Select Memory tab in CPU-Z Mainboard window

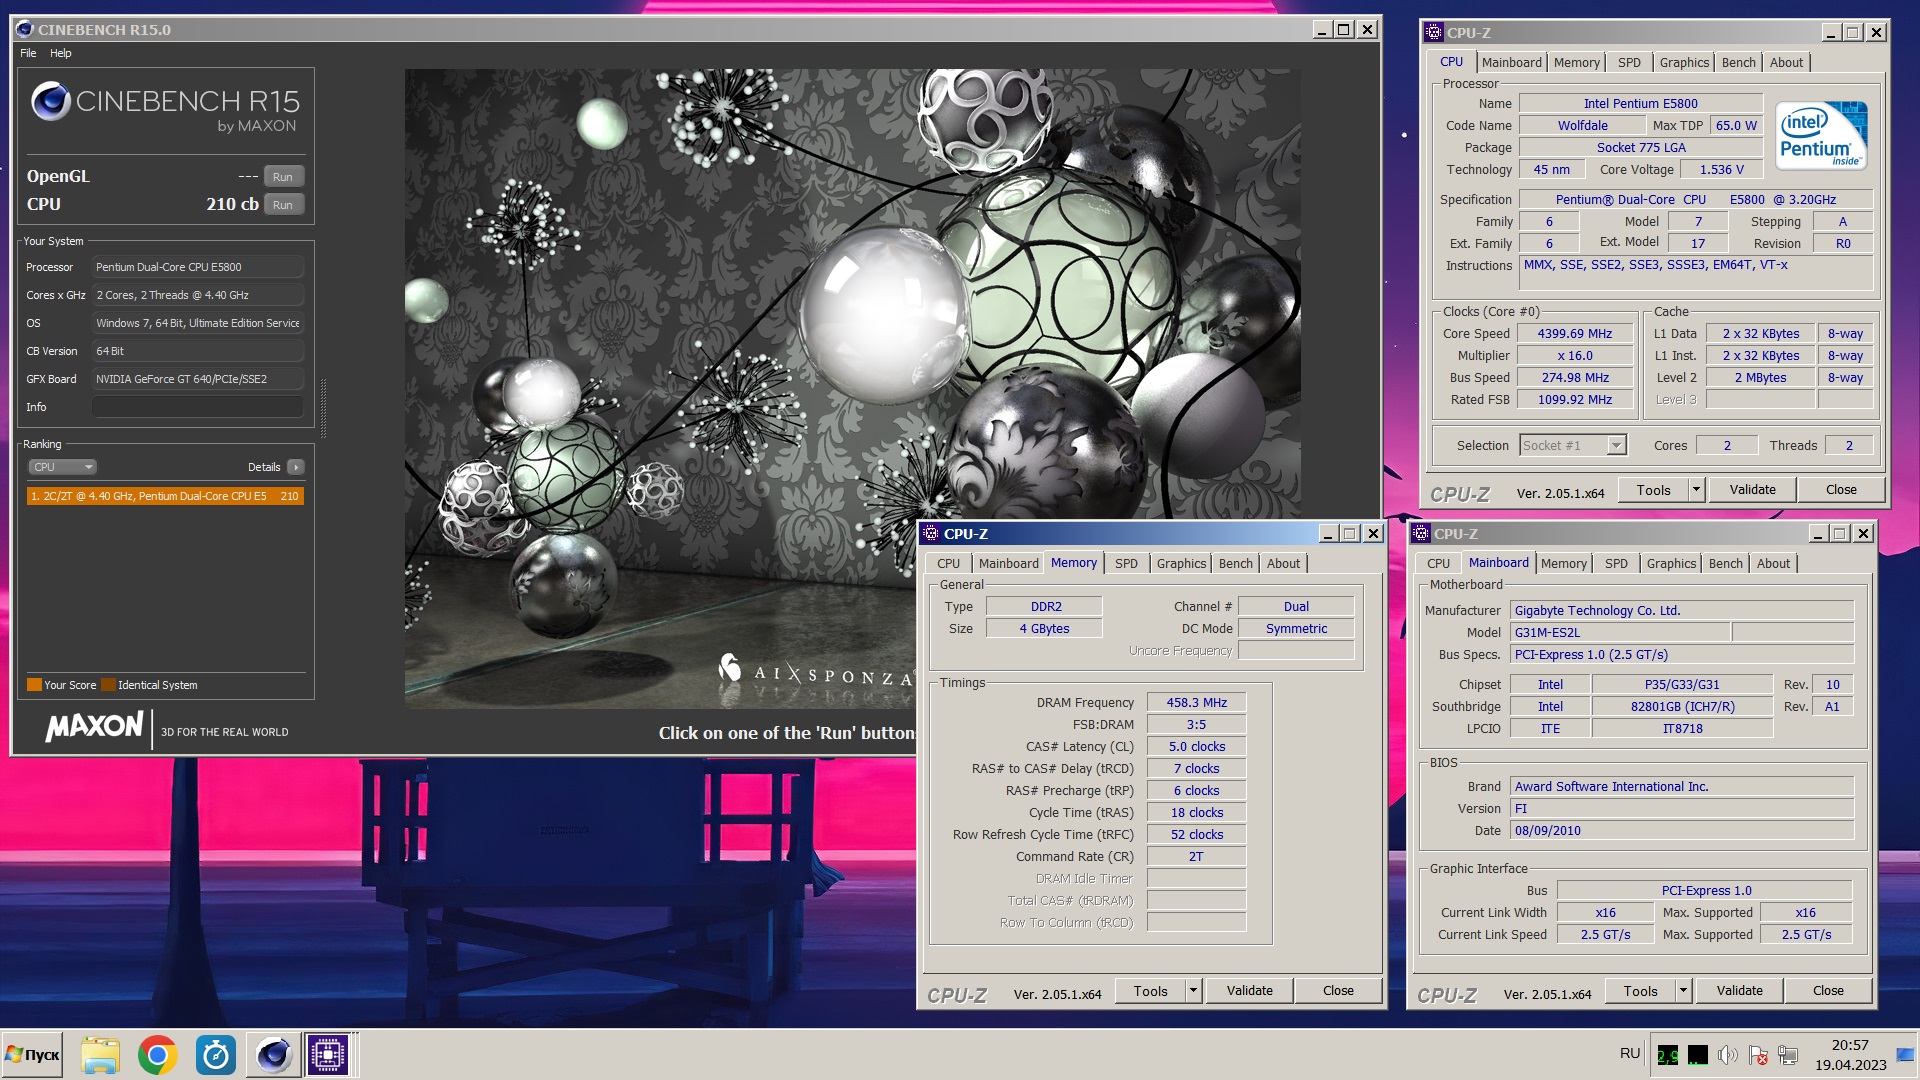tap(1563, 563)
